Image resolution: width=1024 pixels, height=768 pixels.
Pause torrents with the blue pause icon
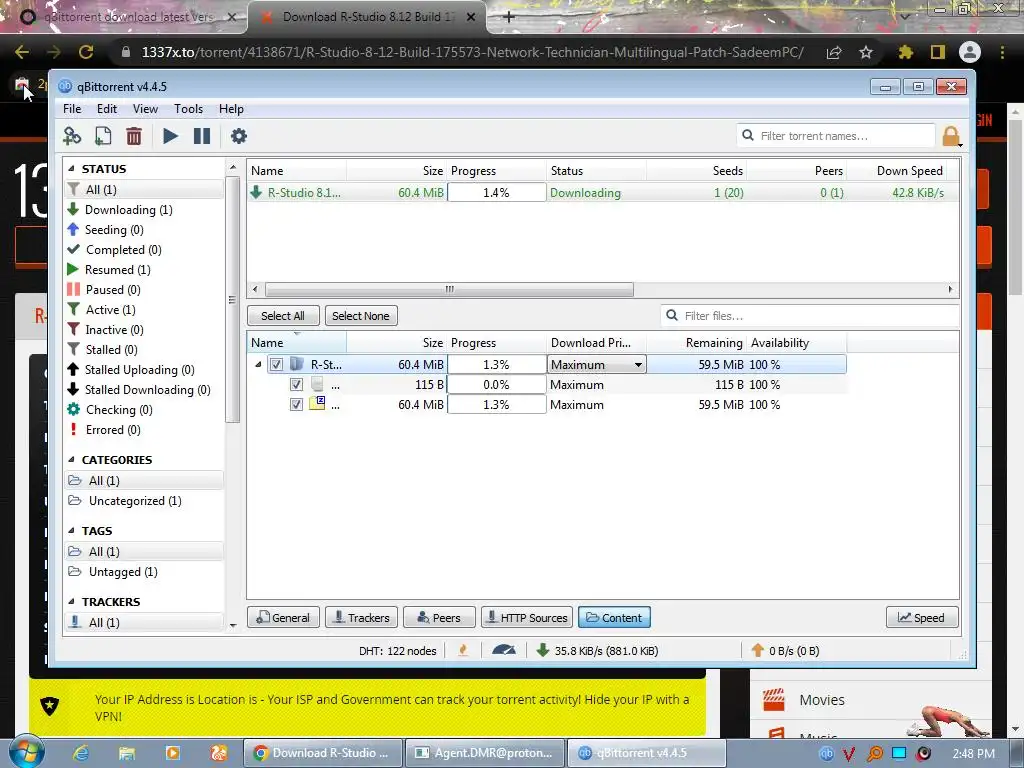[x=202, y=136]
